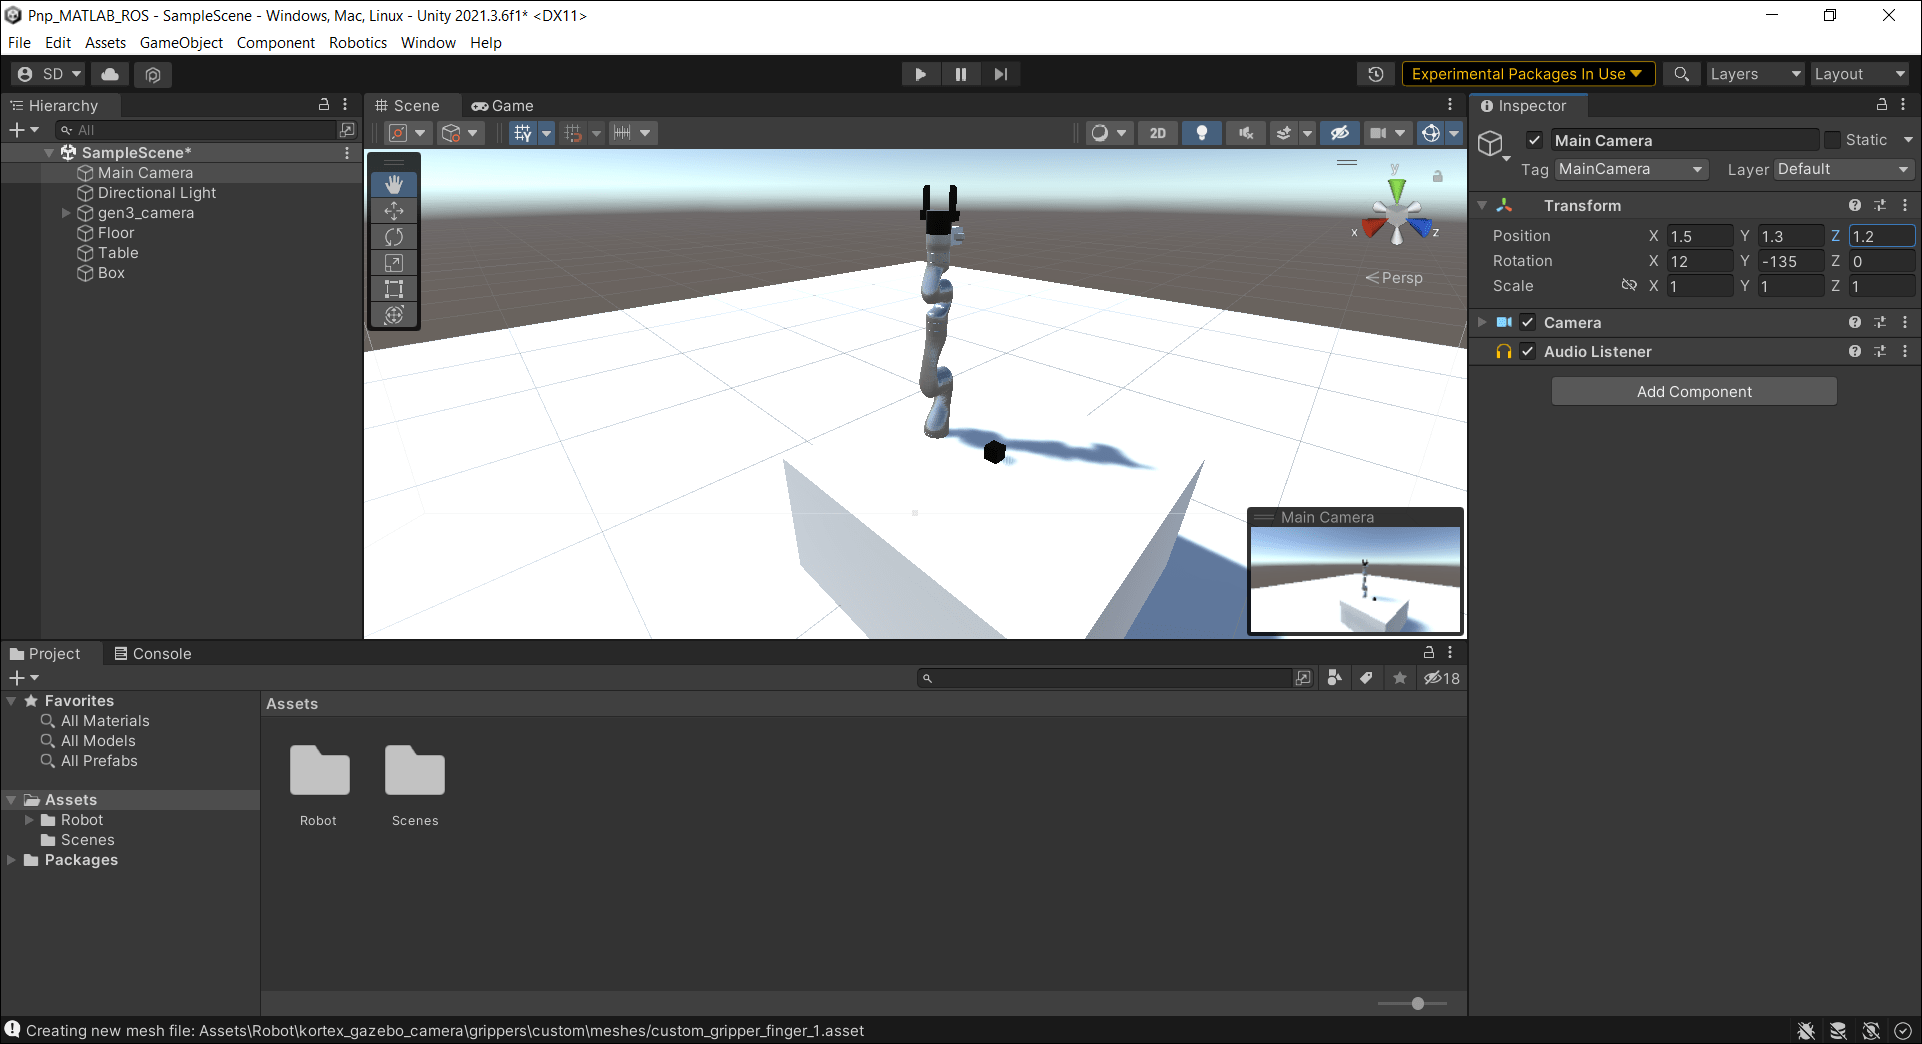Expand the gen3_camera hierarchy item
This screenshot has height=1044, width=1922.
(66, 213)
